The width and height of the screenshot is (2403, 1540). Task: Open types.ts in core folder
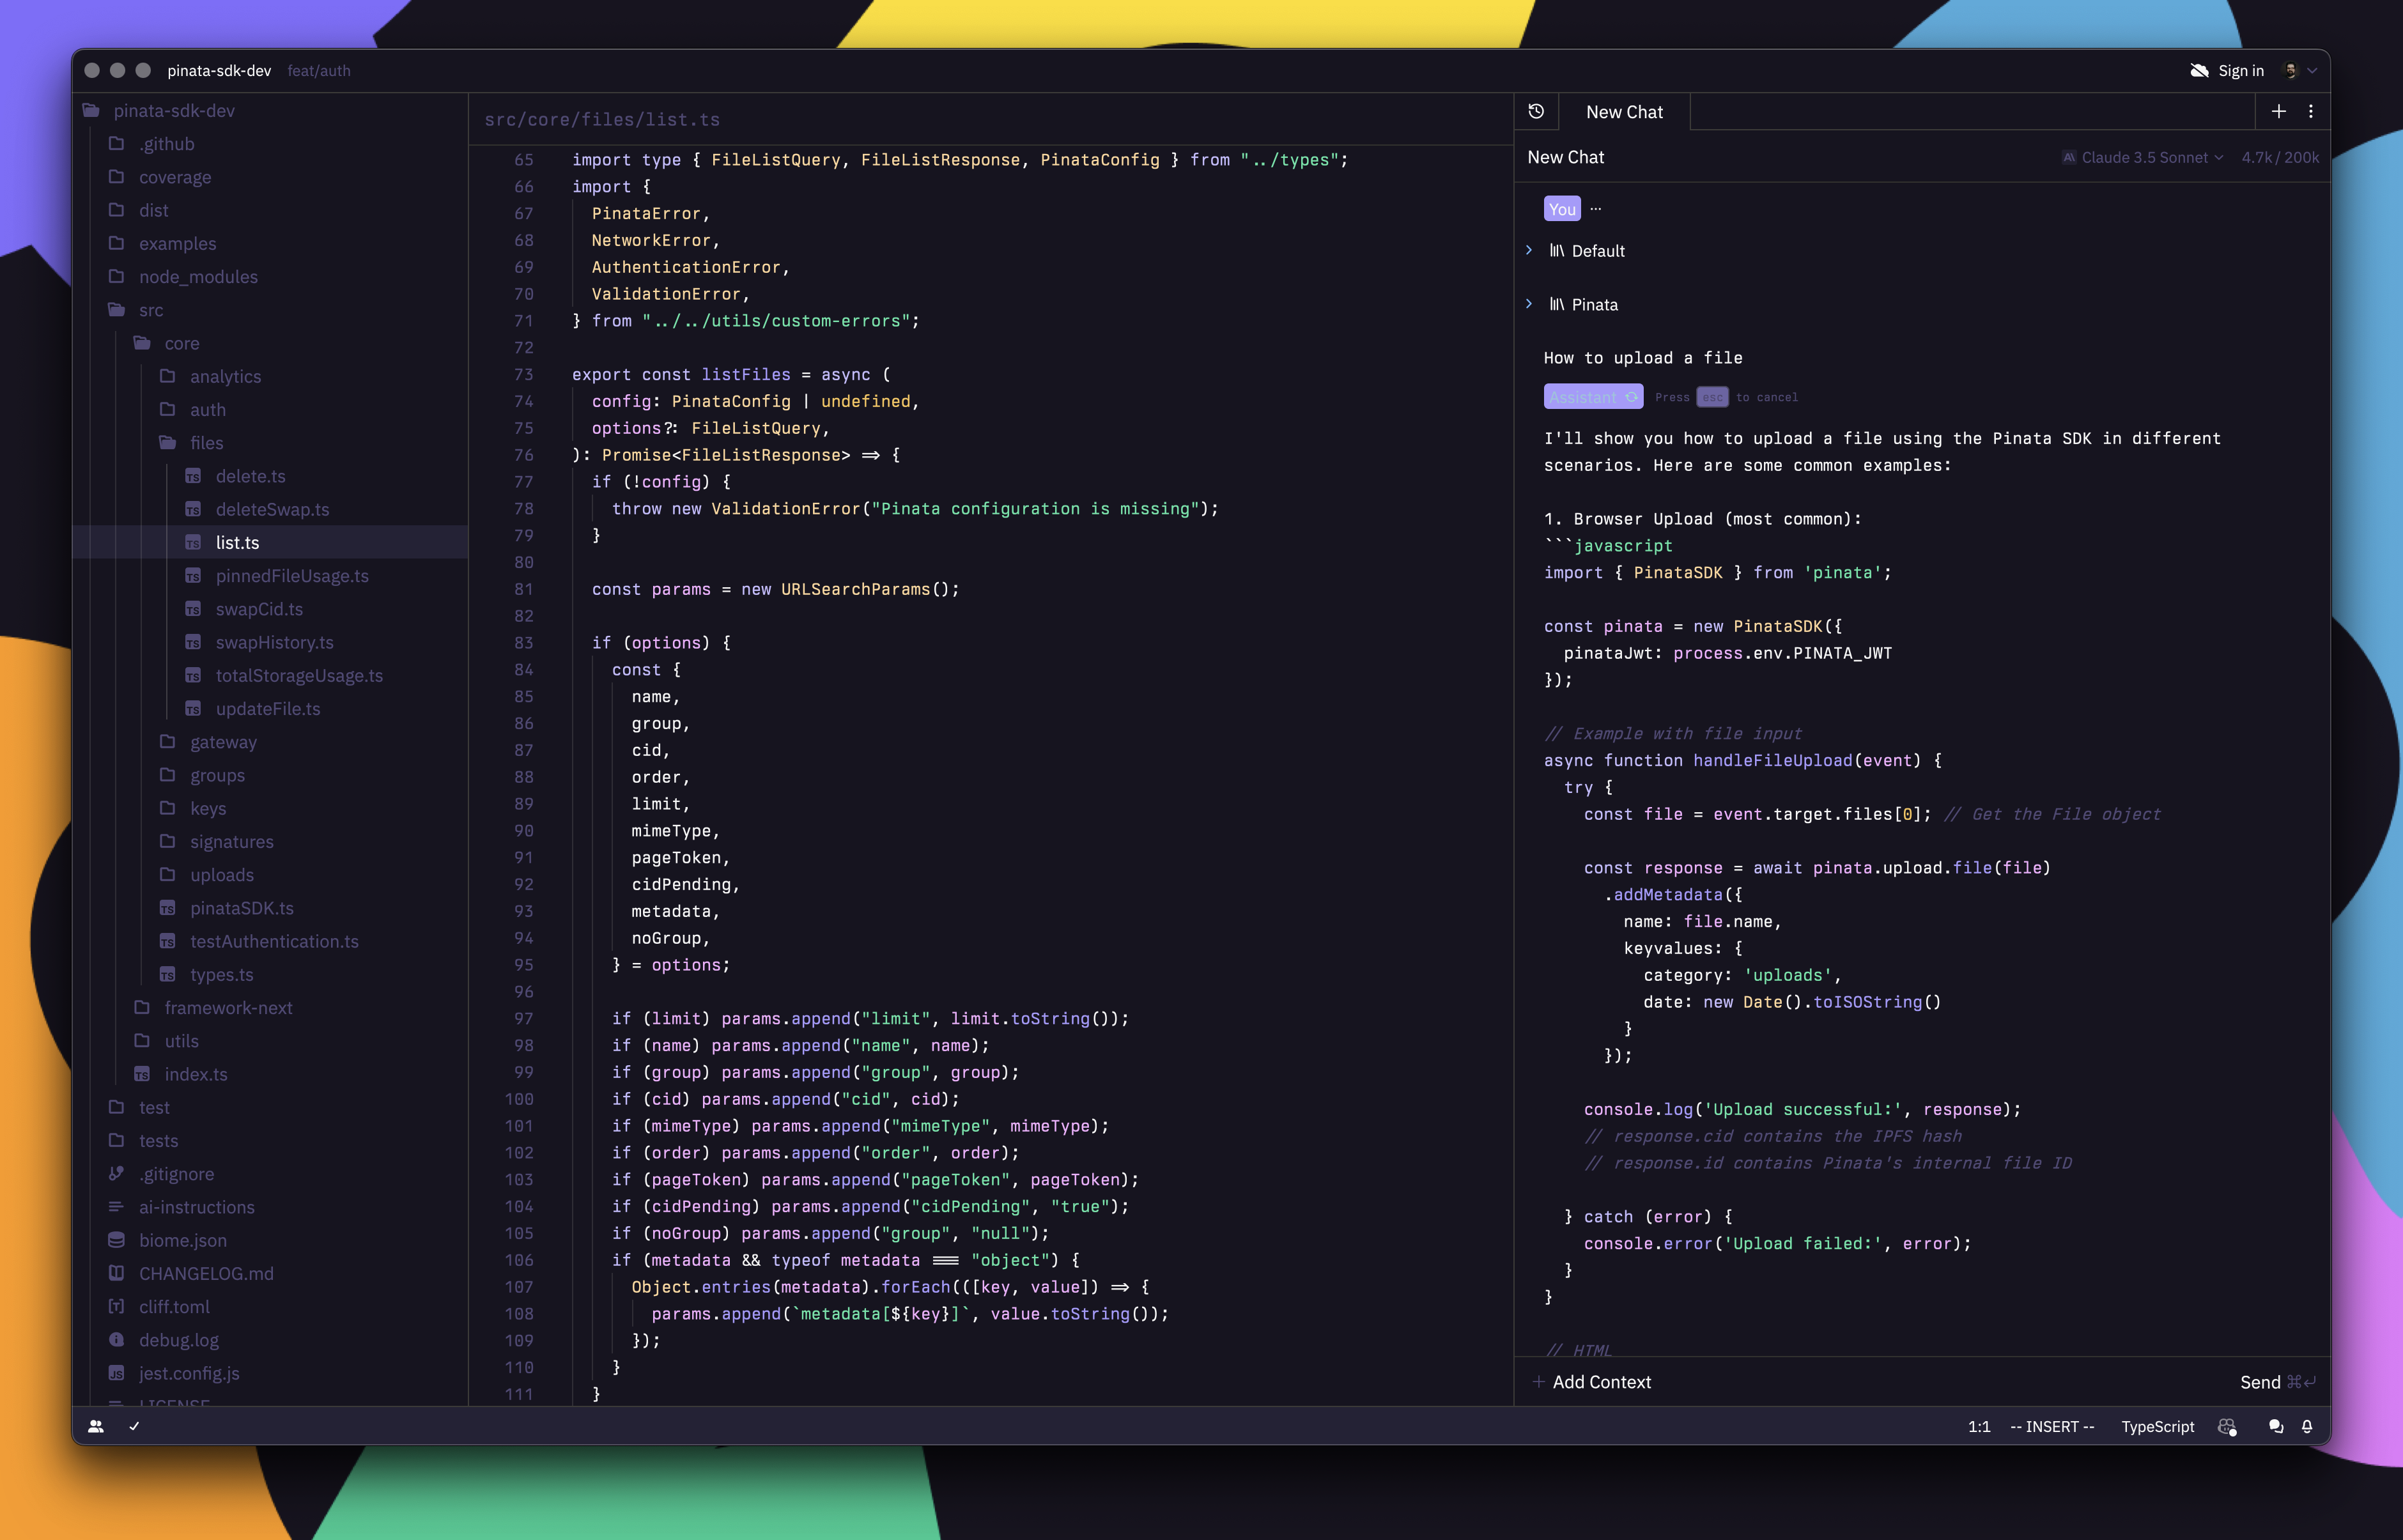coord(222,974)
